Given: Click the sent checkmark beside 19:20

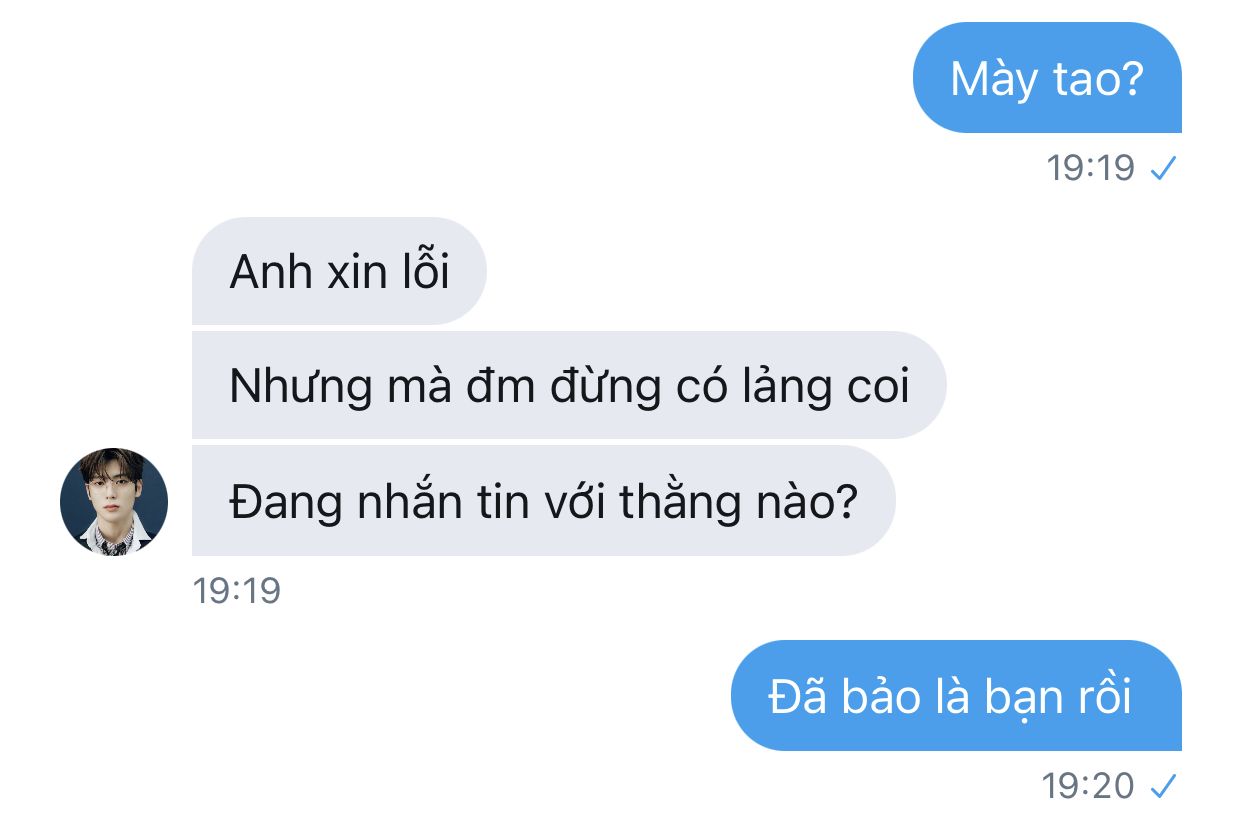Looking at the screenshot, I should 1162,786.
